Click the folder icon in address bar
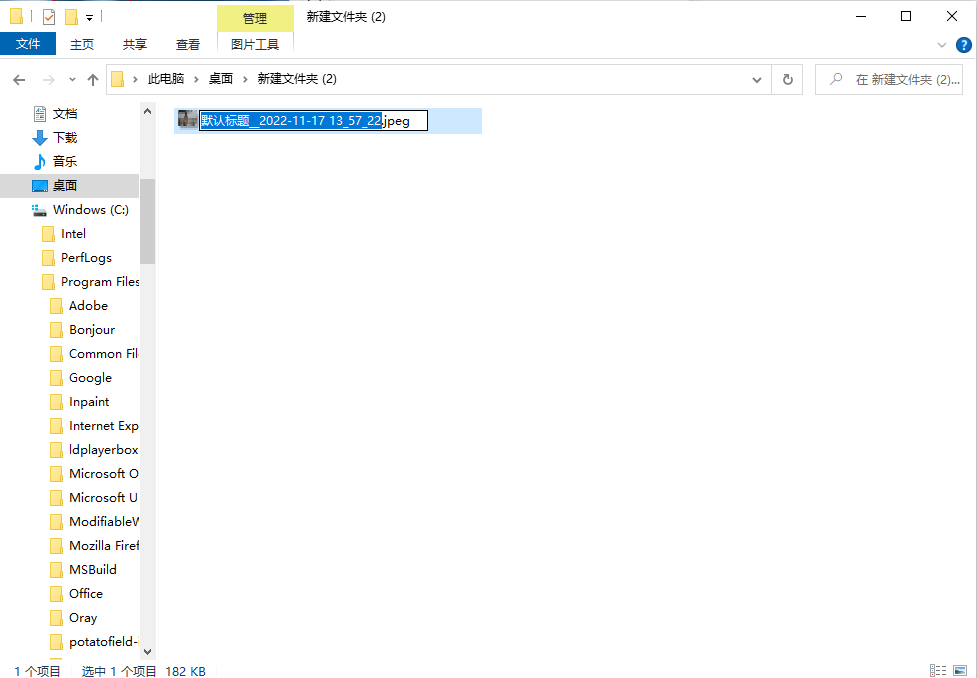Image resolution: width=977 pixels, height=678 pixels. tap(117, 79)
